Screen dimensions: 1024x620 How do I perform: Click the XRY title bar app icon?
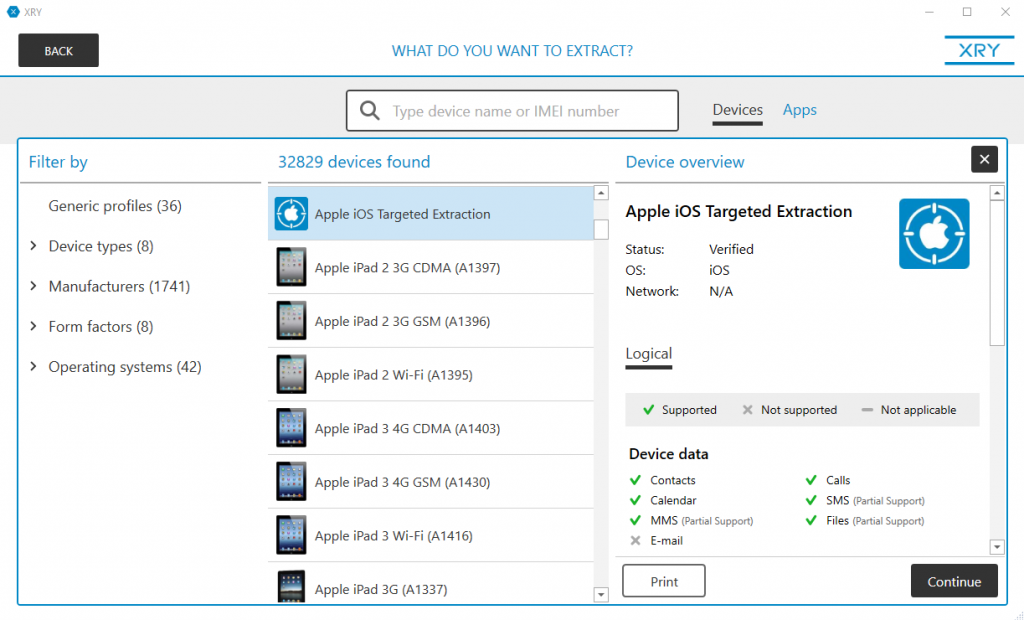click(x=13, y=12)
